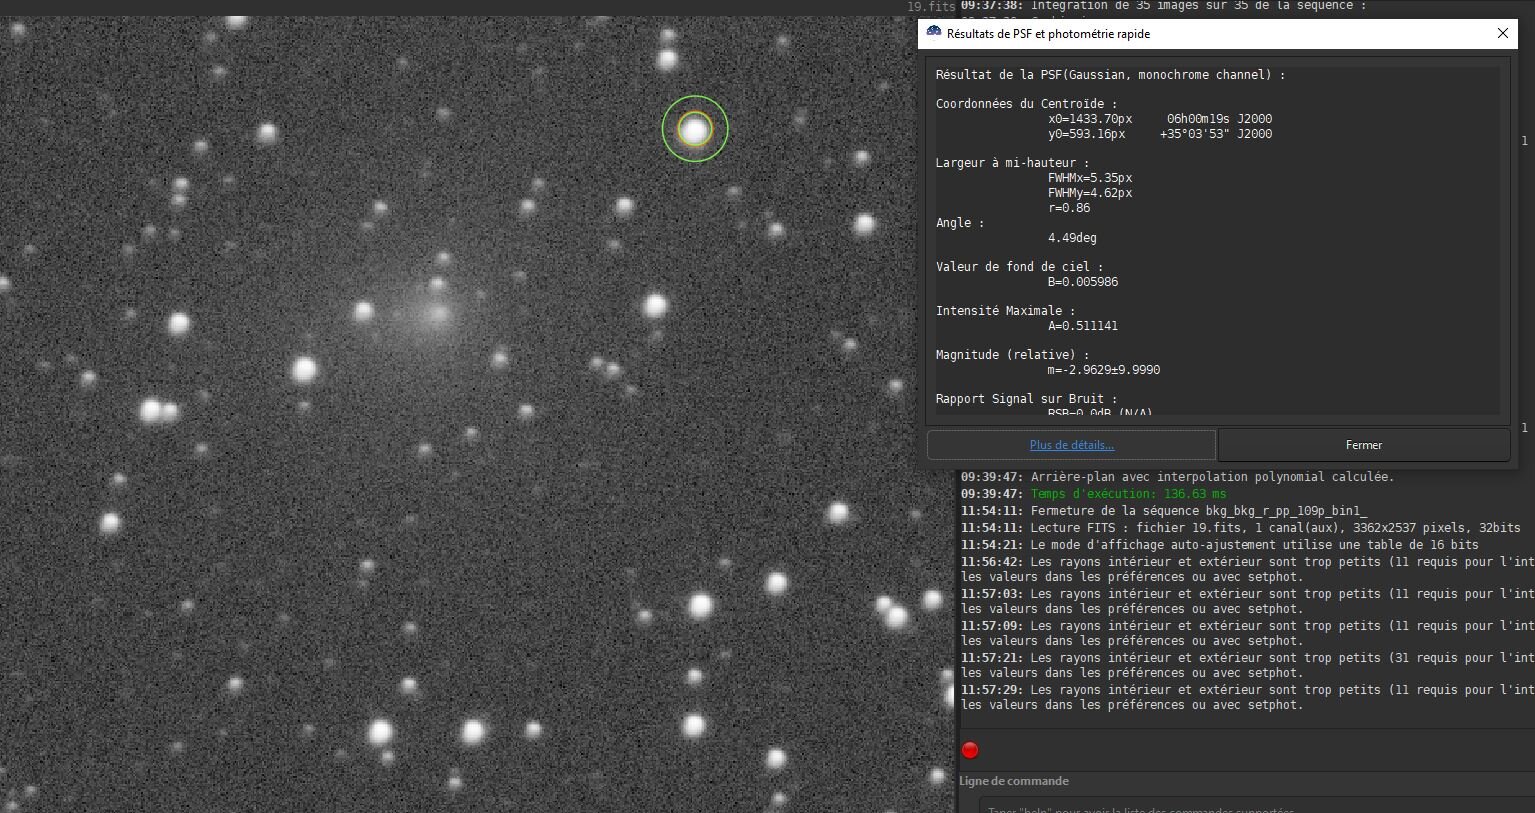Click the Siril icon in the PSF dialog title
This screenshot has height=813, width=1535.
pos(934,33)
